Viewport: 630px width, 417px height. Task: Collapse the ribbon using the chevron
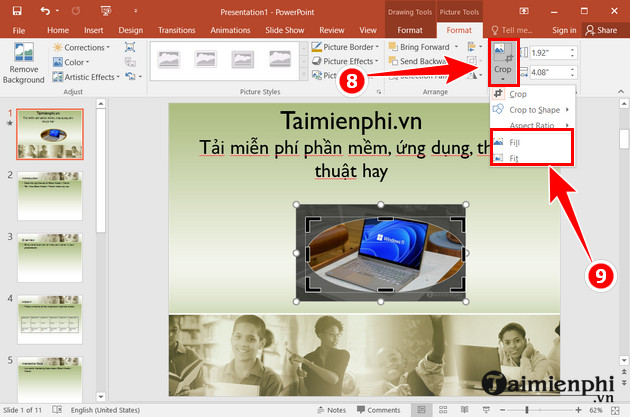[x=621, y=92]
